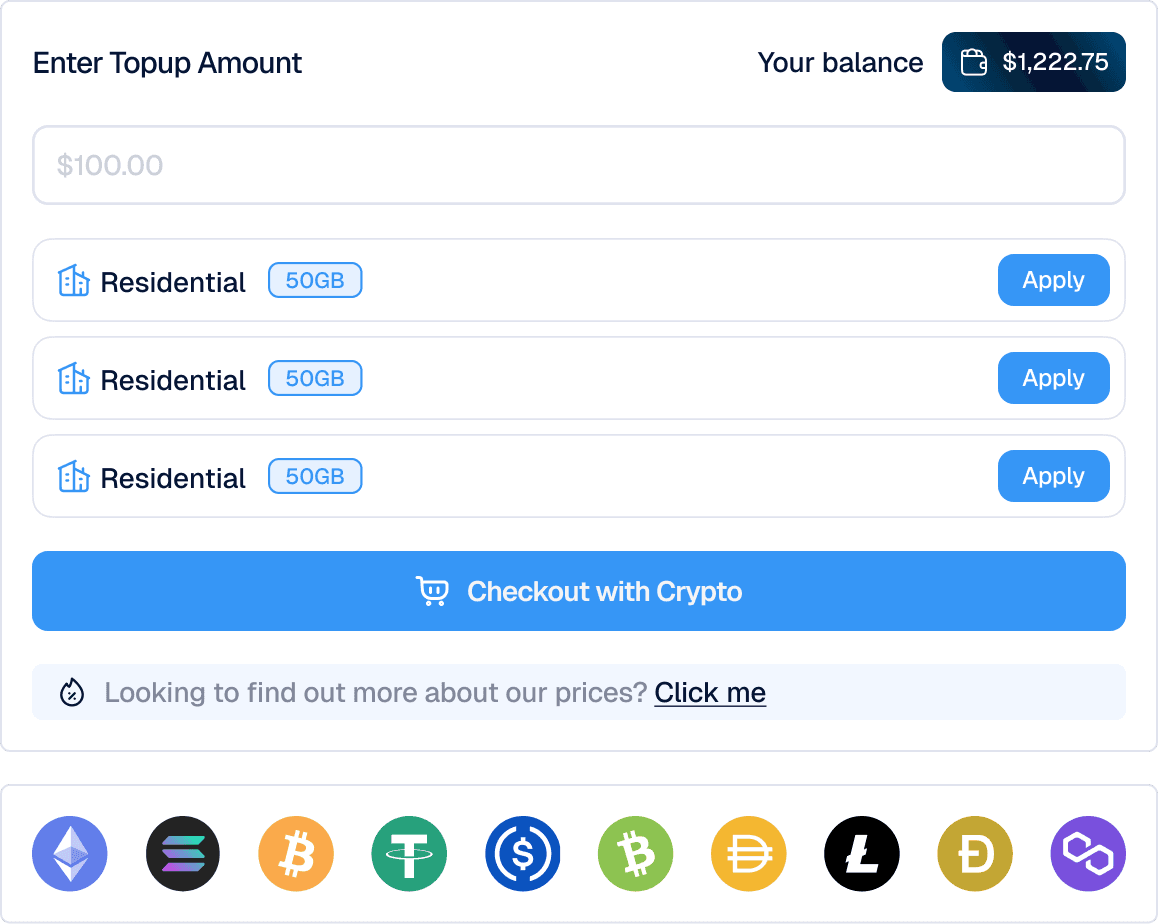Apply the last Residential 50GB plan
Viewport: 1158px width, 924px height.
point(1053,476)
